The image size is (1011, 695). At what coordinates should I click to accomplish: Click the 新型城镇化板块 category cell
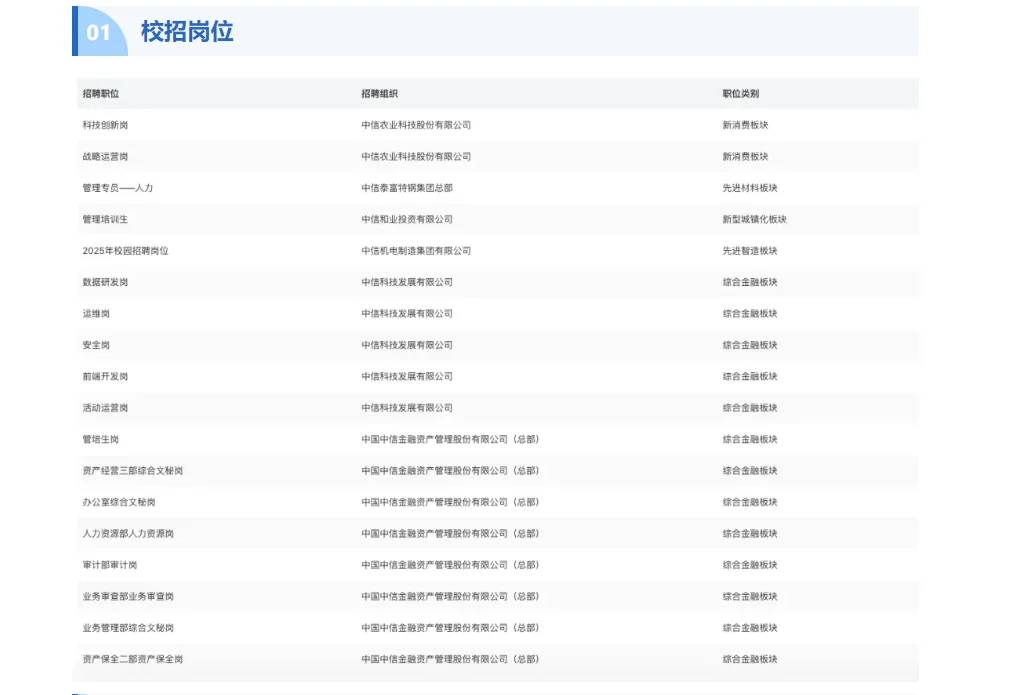click(754, 219)
